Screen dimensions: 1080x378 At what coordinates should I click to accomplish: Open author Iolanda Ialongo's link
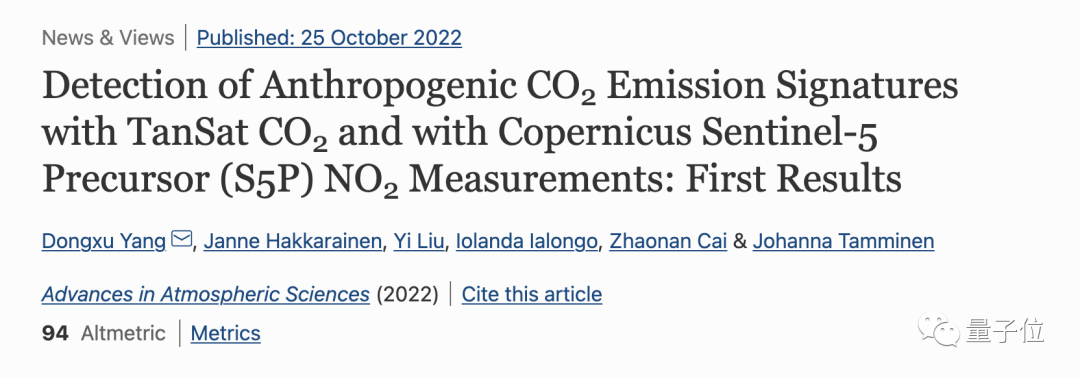coord(527,241)
